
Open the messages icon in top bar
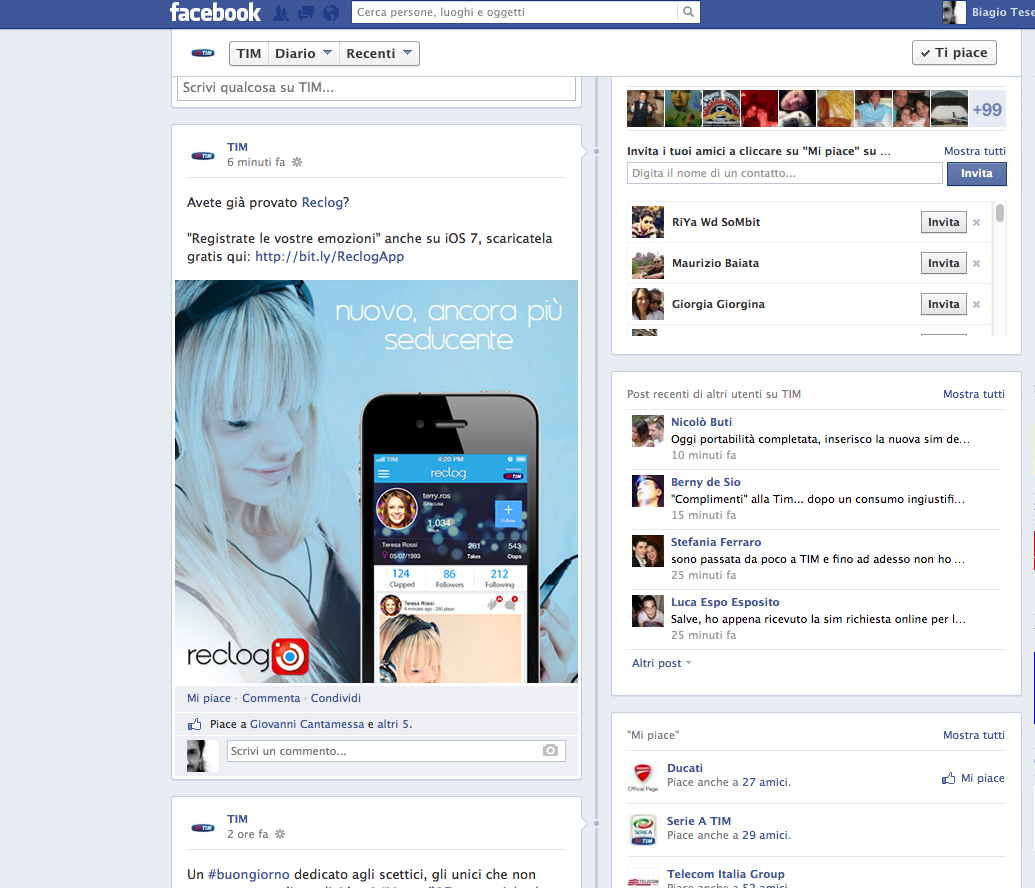click(306, 13)
